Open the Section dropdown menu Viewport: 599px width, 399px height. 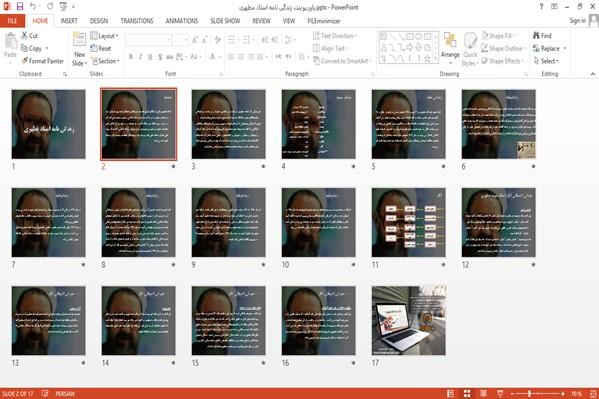click(x=105, y=61)
